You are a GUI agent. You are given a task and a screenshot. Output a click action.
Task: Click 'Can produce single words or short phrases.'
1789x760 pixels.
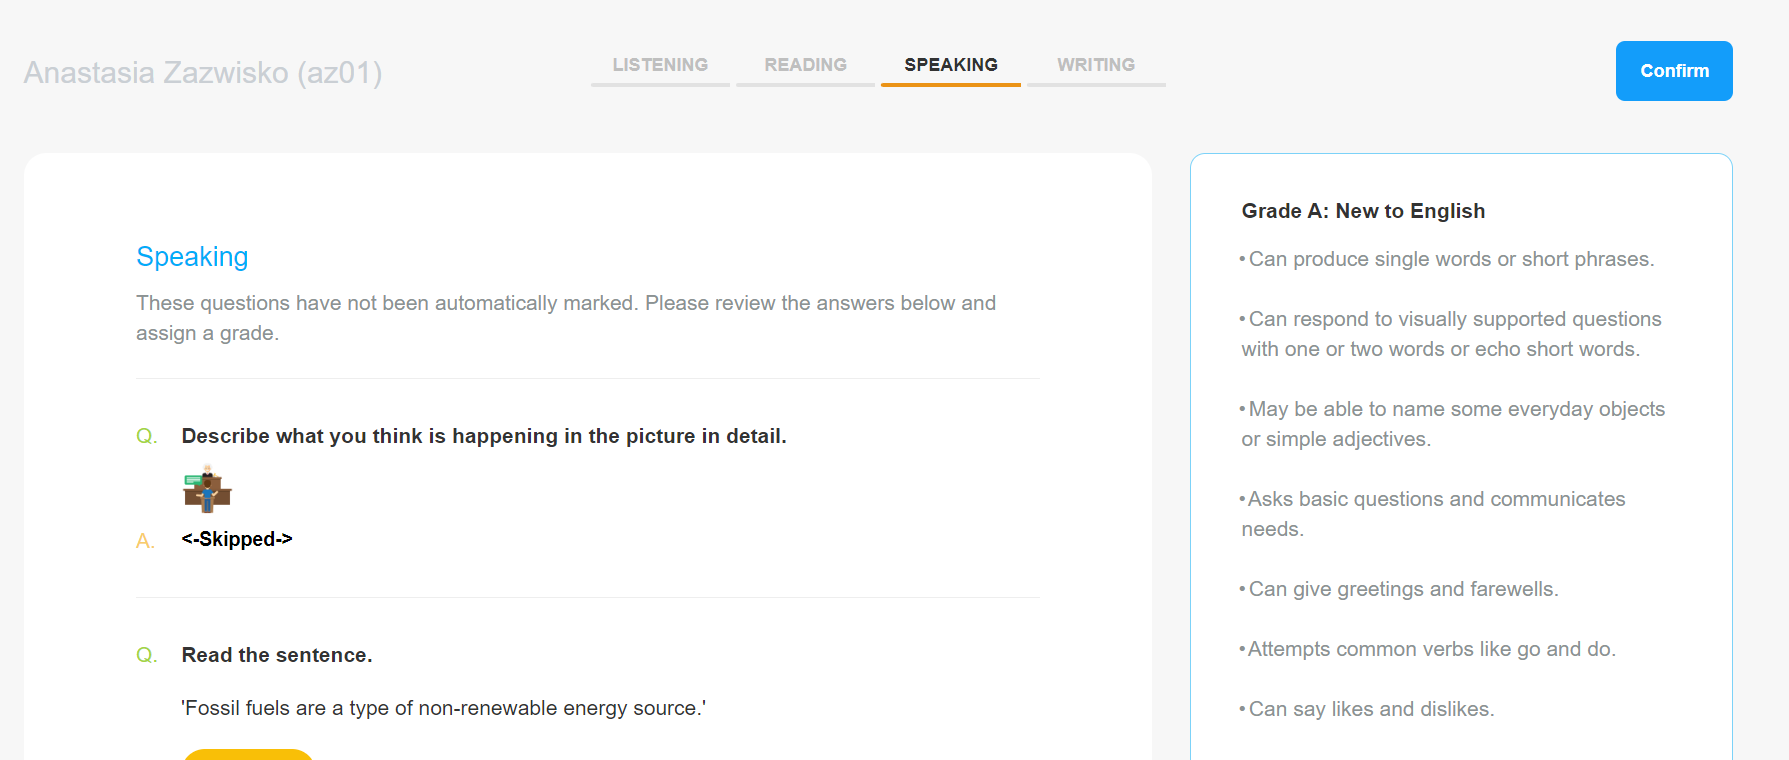[x=1447, y=259]
